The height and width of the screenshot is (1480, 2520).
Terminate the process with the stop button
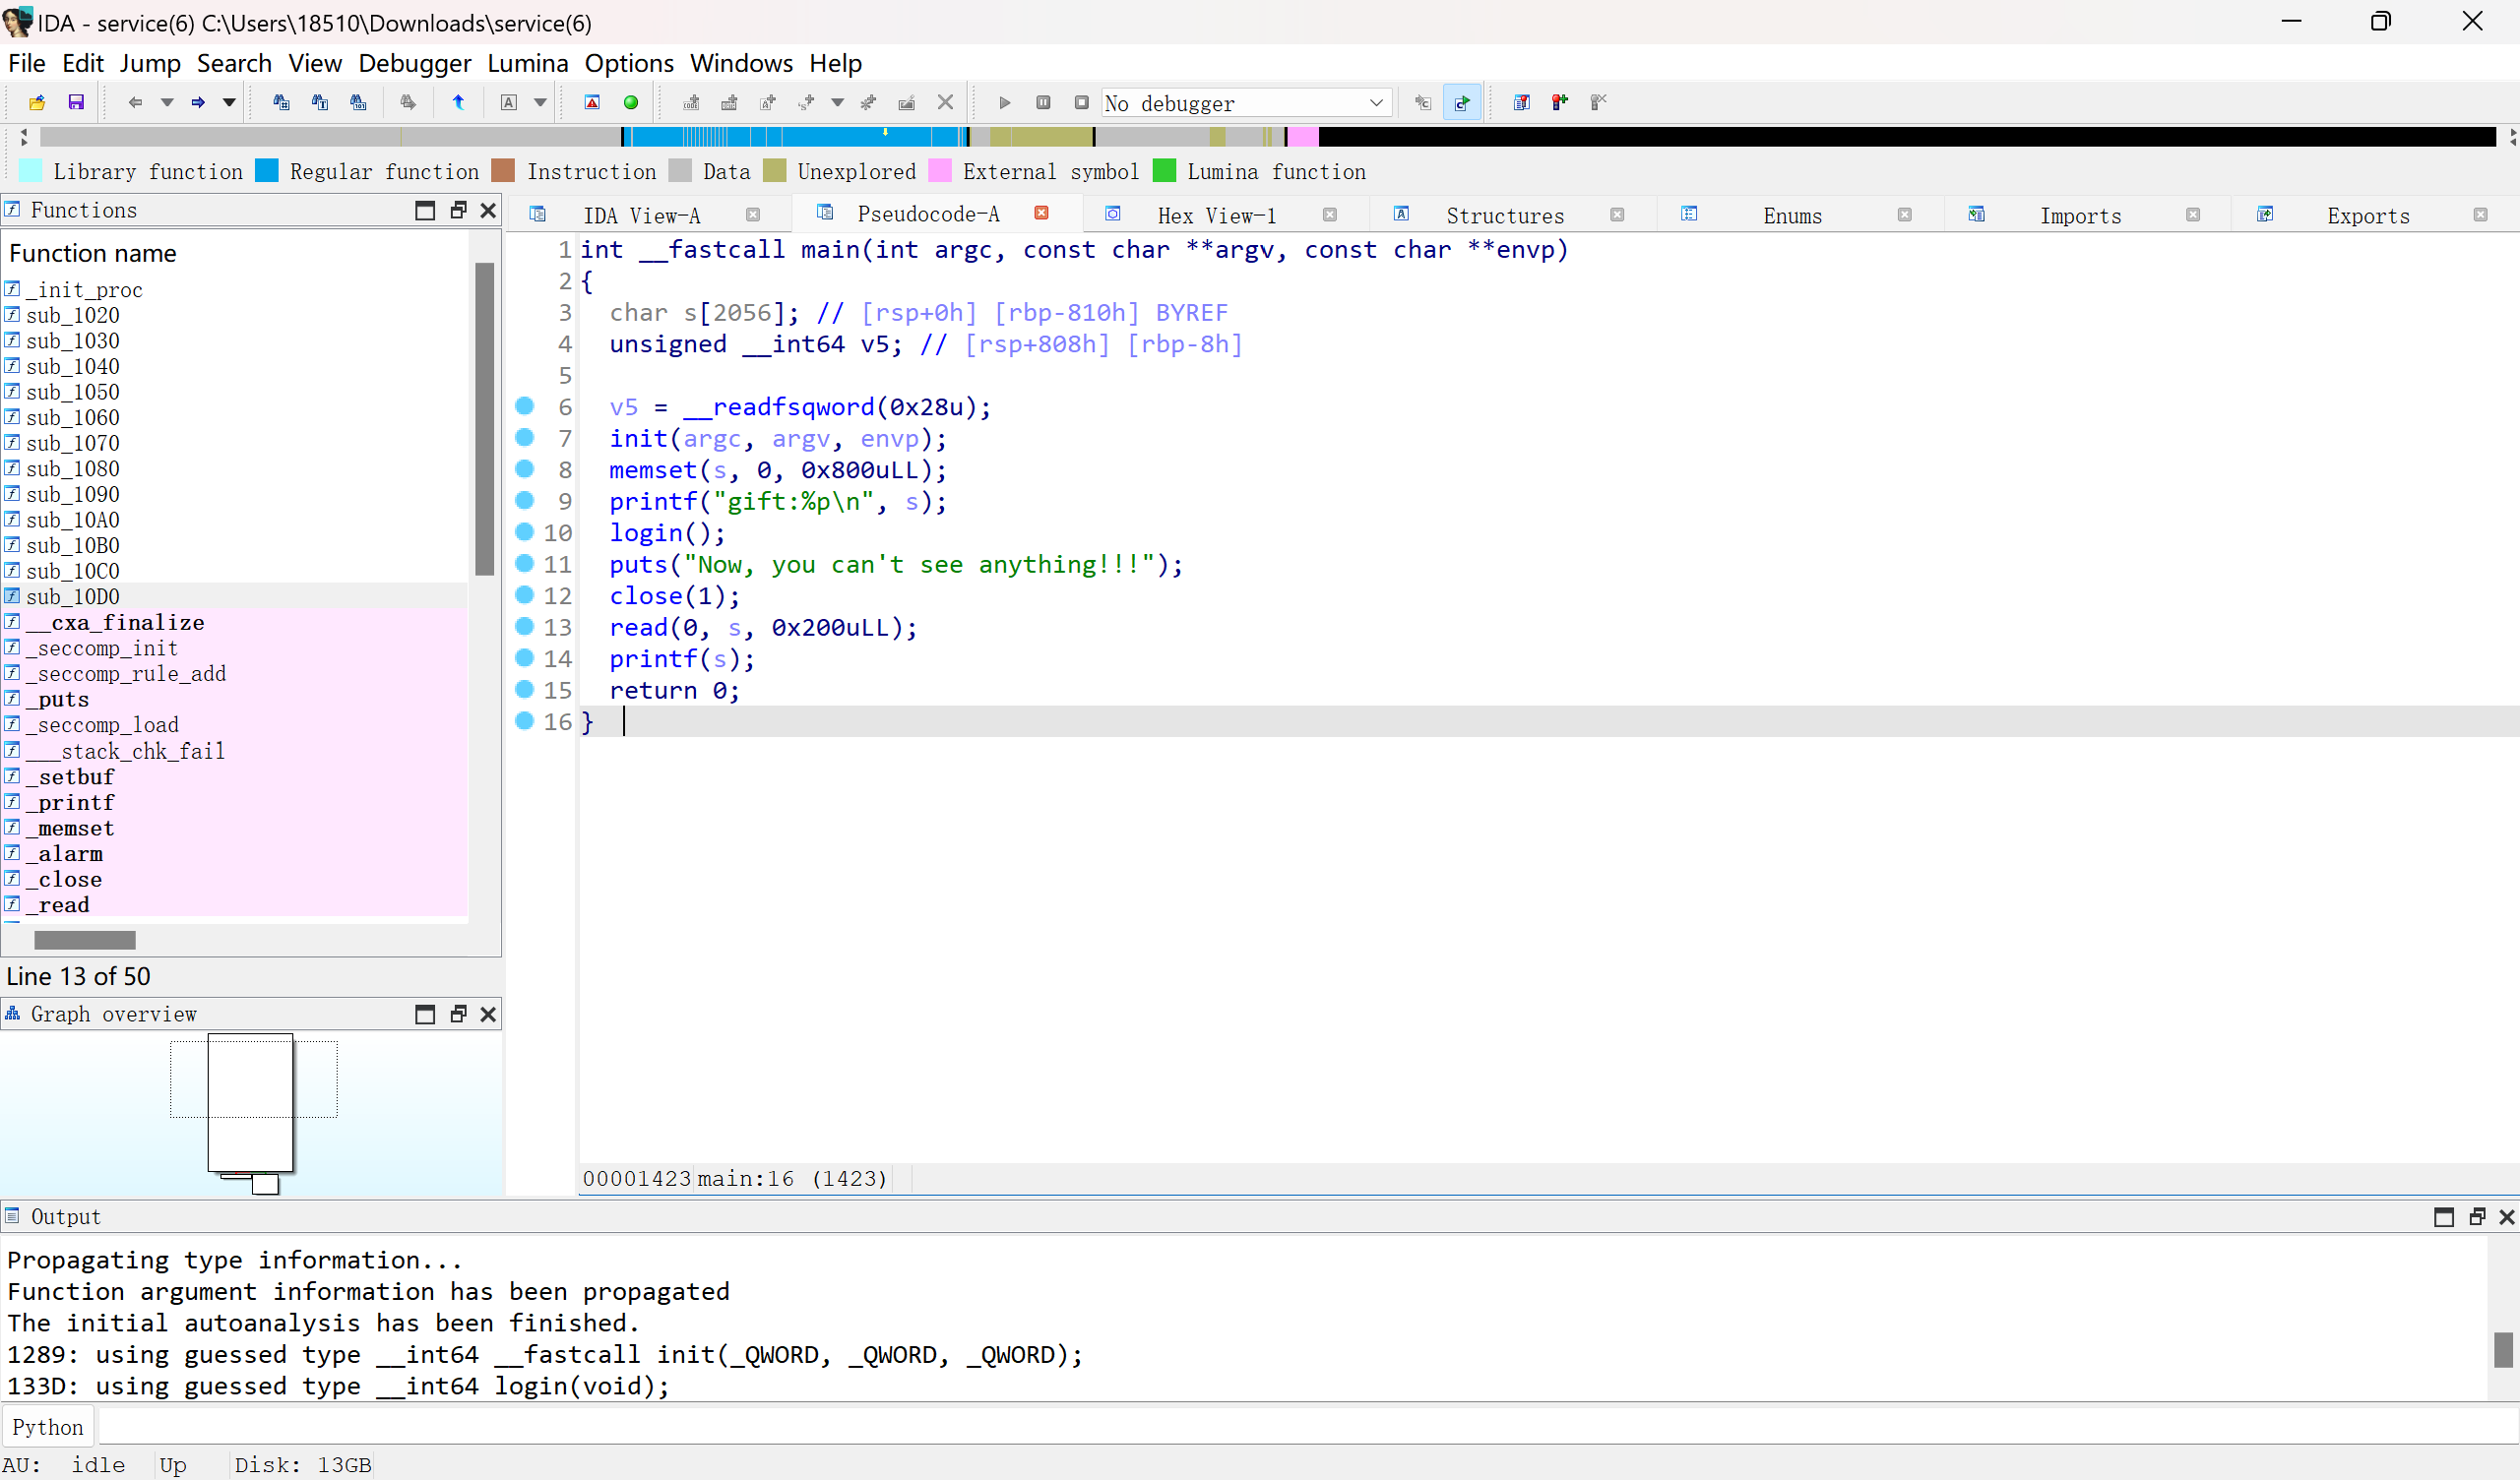click(1081, 102)
